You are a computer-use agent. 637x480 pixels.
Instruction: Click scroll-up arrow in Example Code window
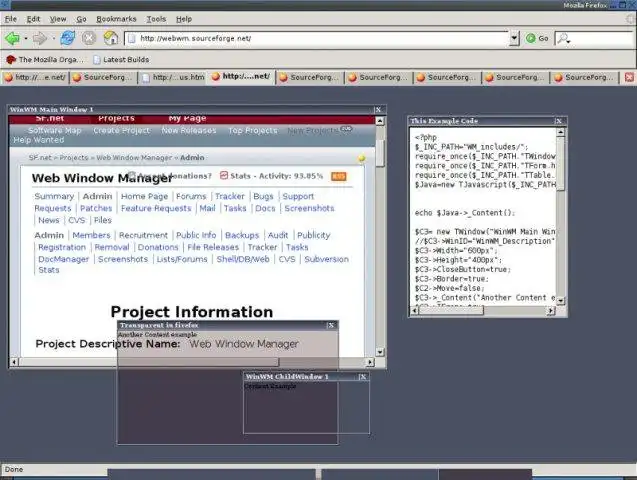pyautogui.click(x=560, y=132)
